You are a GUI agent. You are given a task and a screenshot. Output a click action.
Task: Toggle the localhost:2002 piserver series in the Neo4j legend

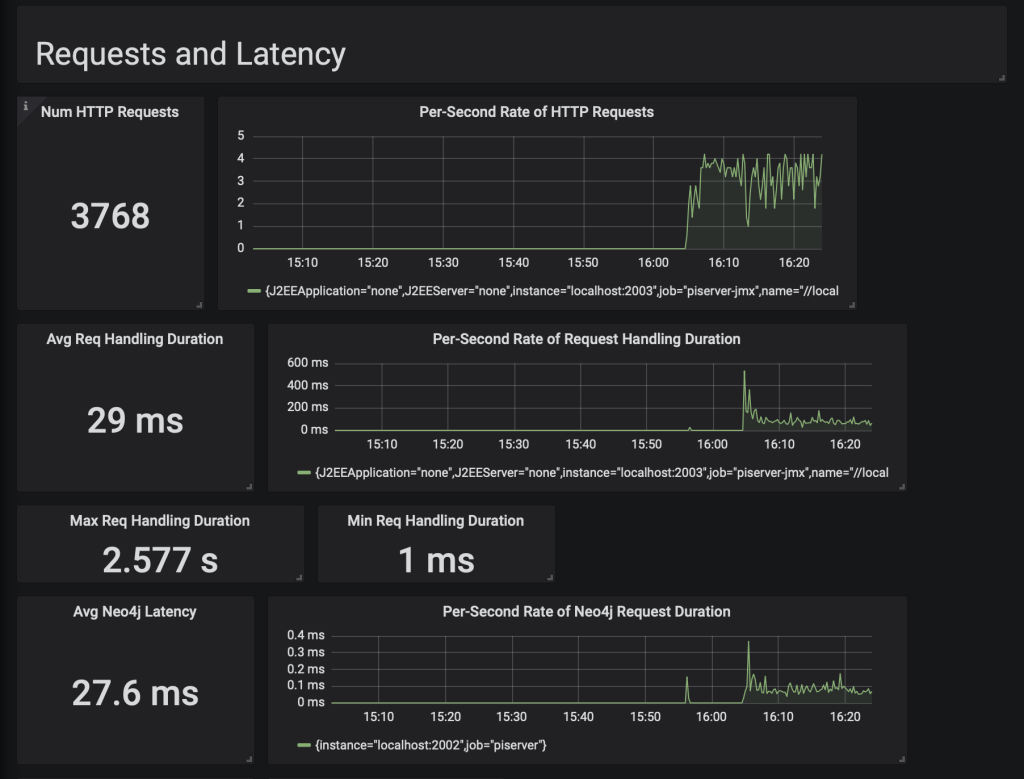click(431, 745)
